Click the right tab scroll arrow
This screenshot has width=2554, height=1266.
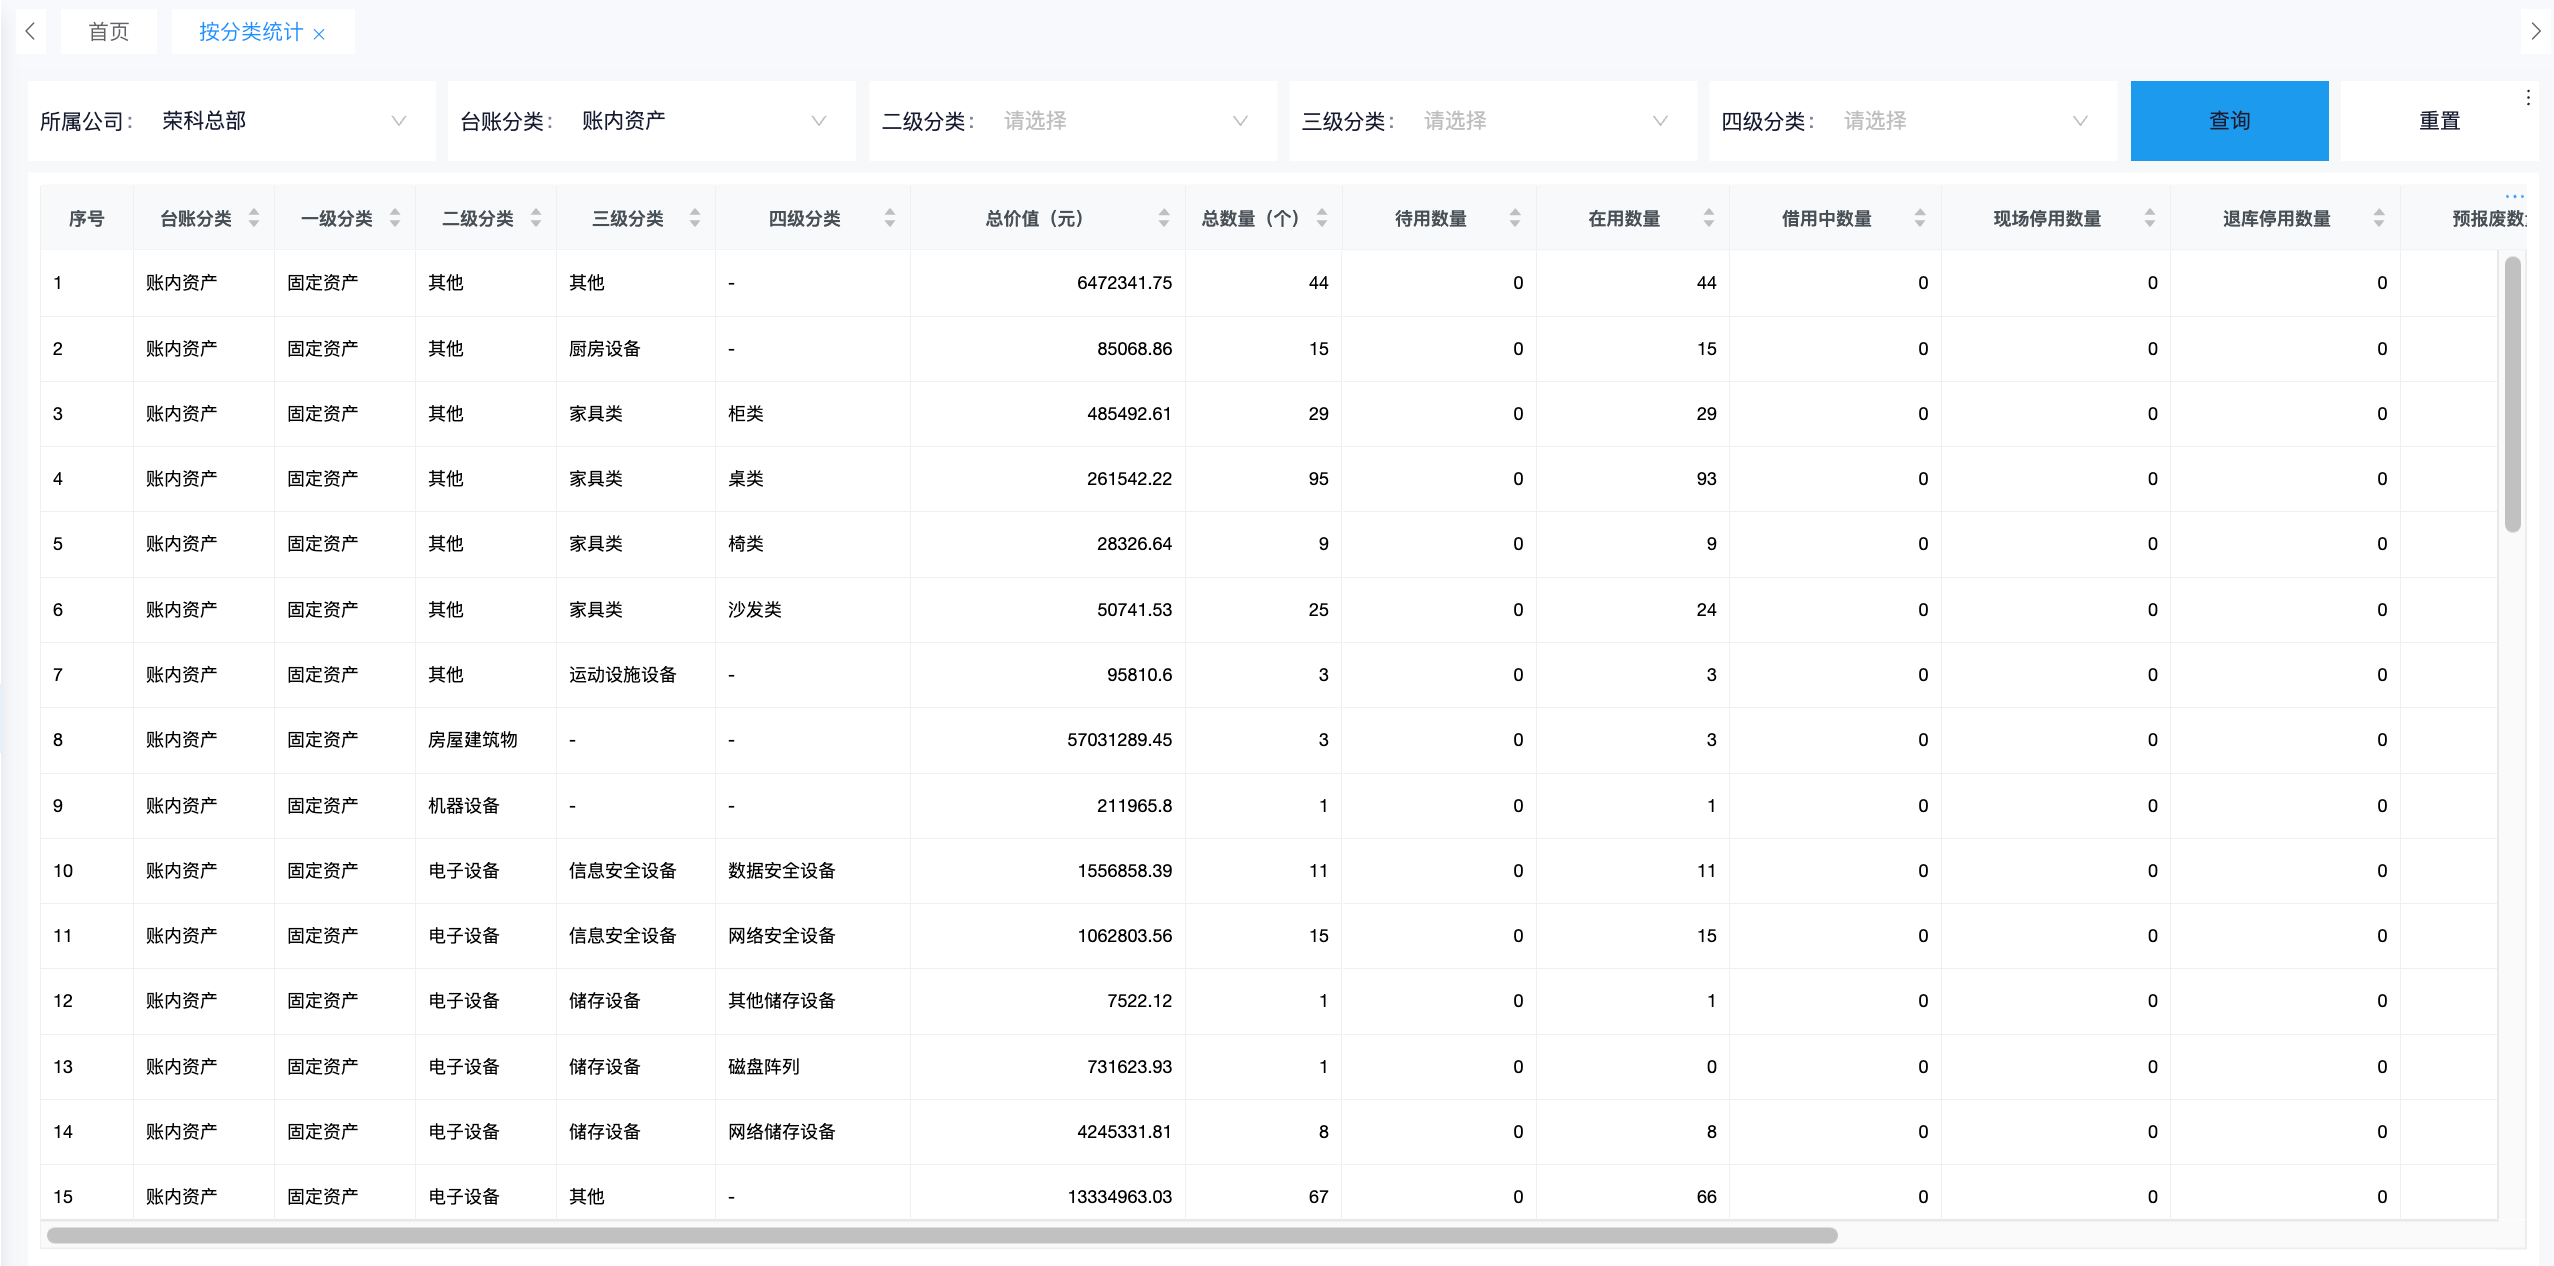(2535, 31)
